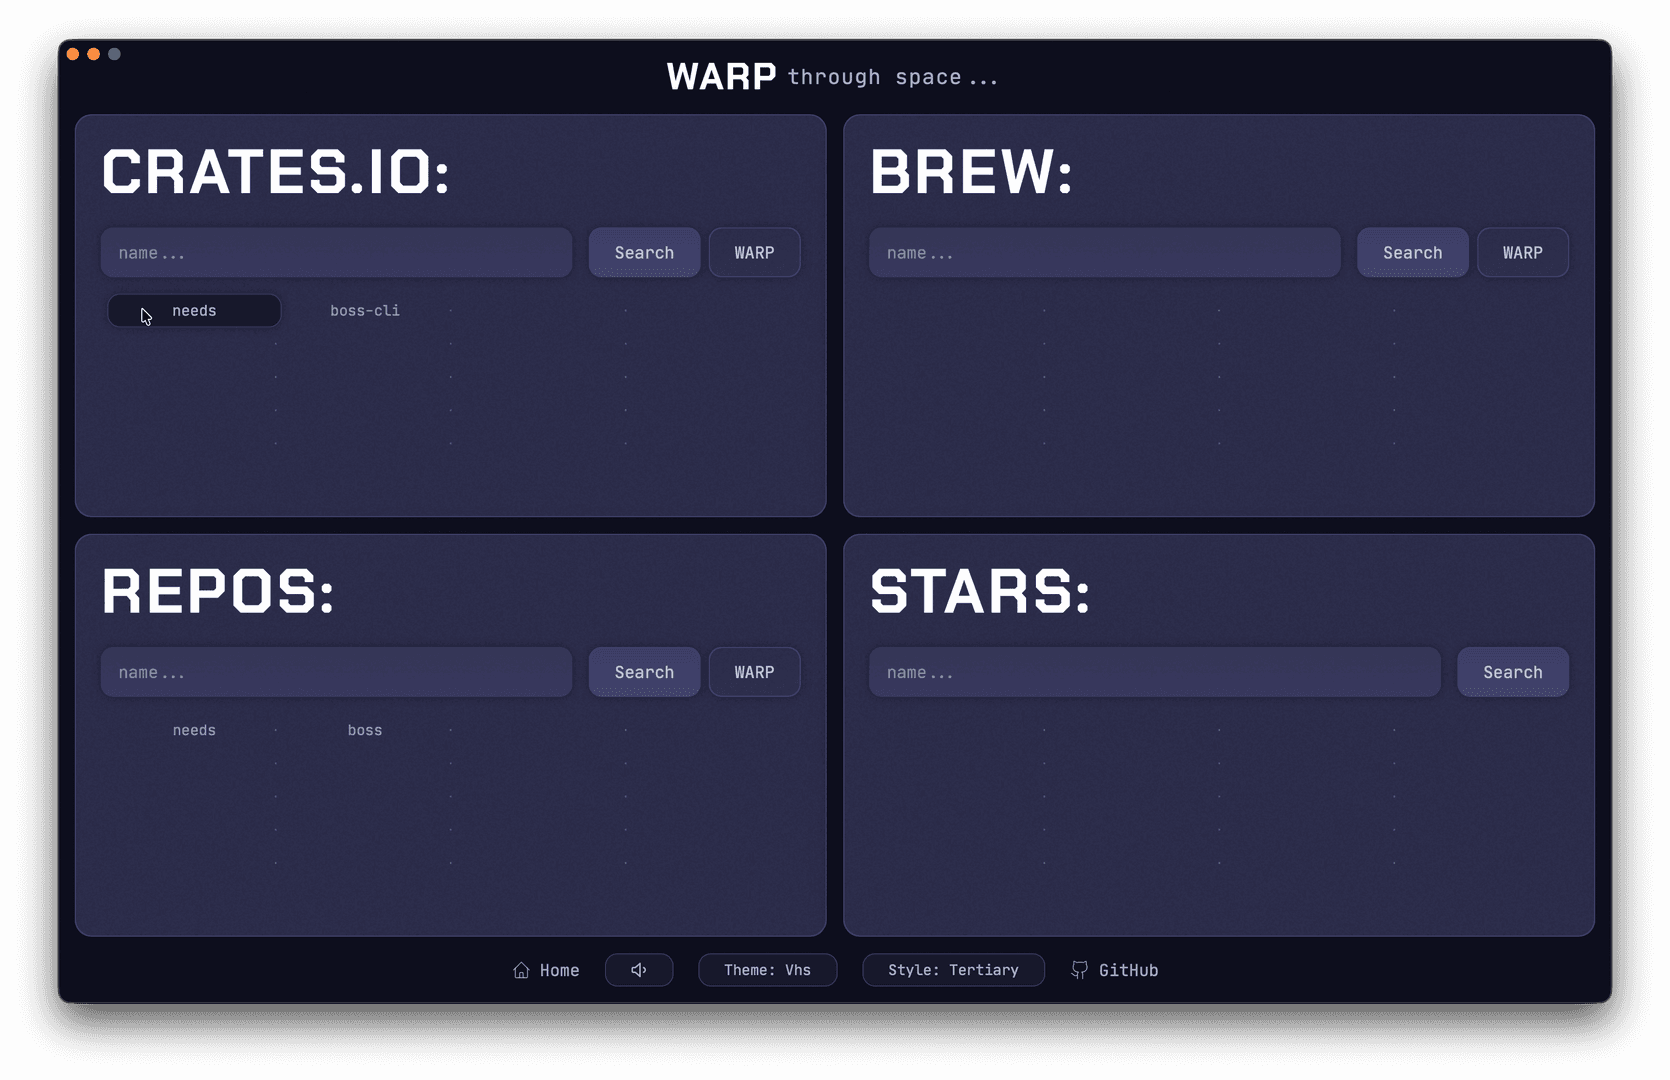Open the Style: Tertiary selector
The height and width of the screenshot is (1080, 1670).
(953, 970)
